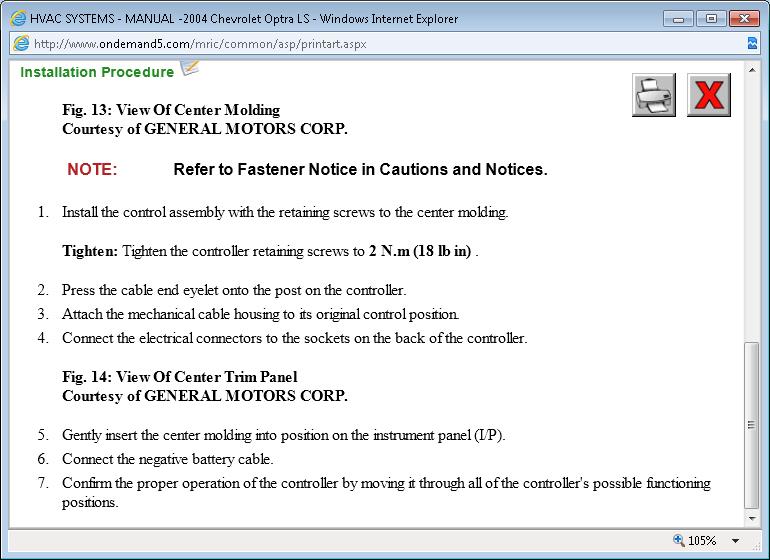770x560 pixels.
Task: Click the printer icon to print article
Action: click(x=654, y=95)
